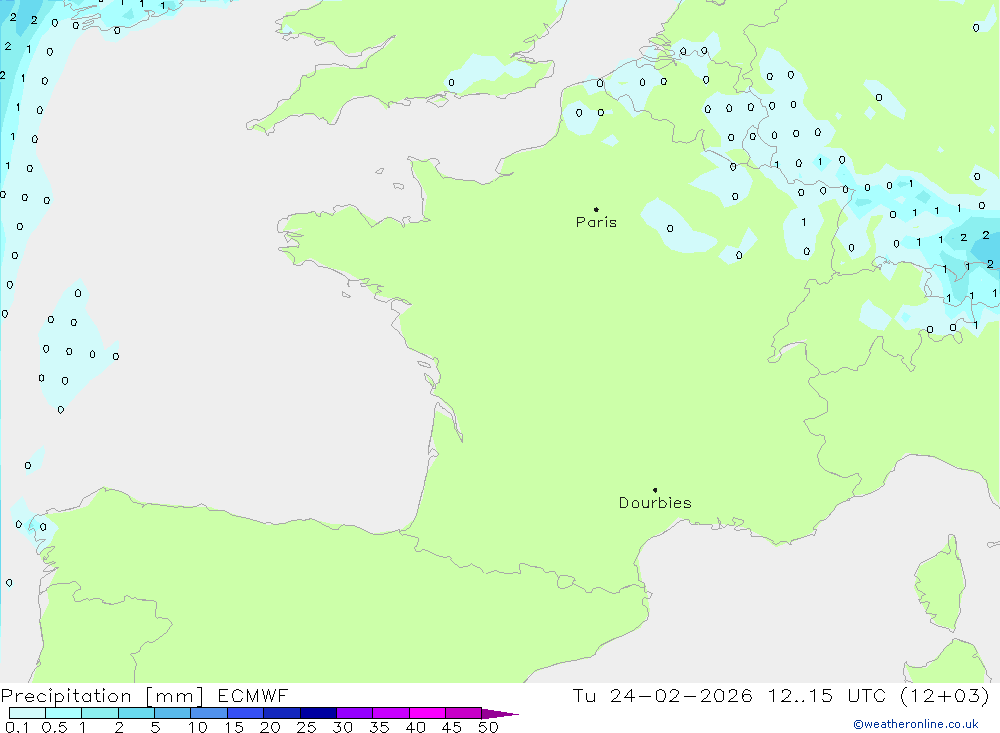This screenshot has height=733, width=1000.
Task: Click the legend value label '50'
Action: point(488,727)
